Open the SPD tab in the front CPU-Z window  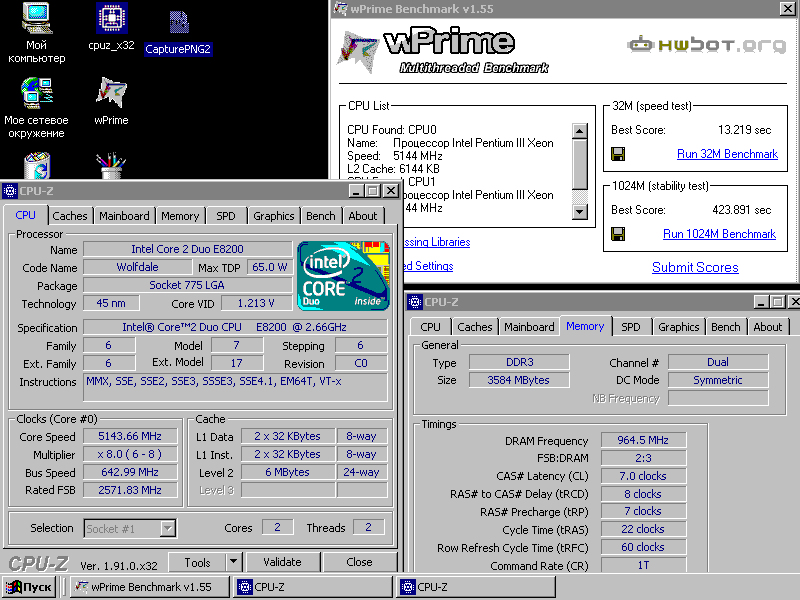(x=226, y=216)
